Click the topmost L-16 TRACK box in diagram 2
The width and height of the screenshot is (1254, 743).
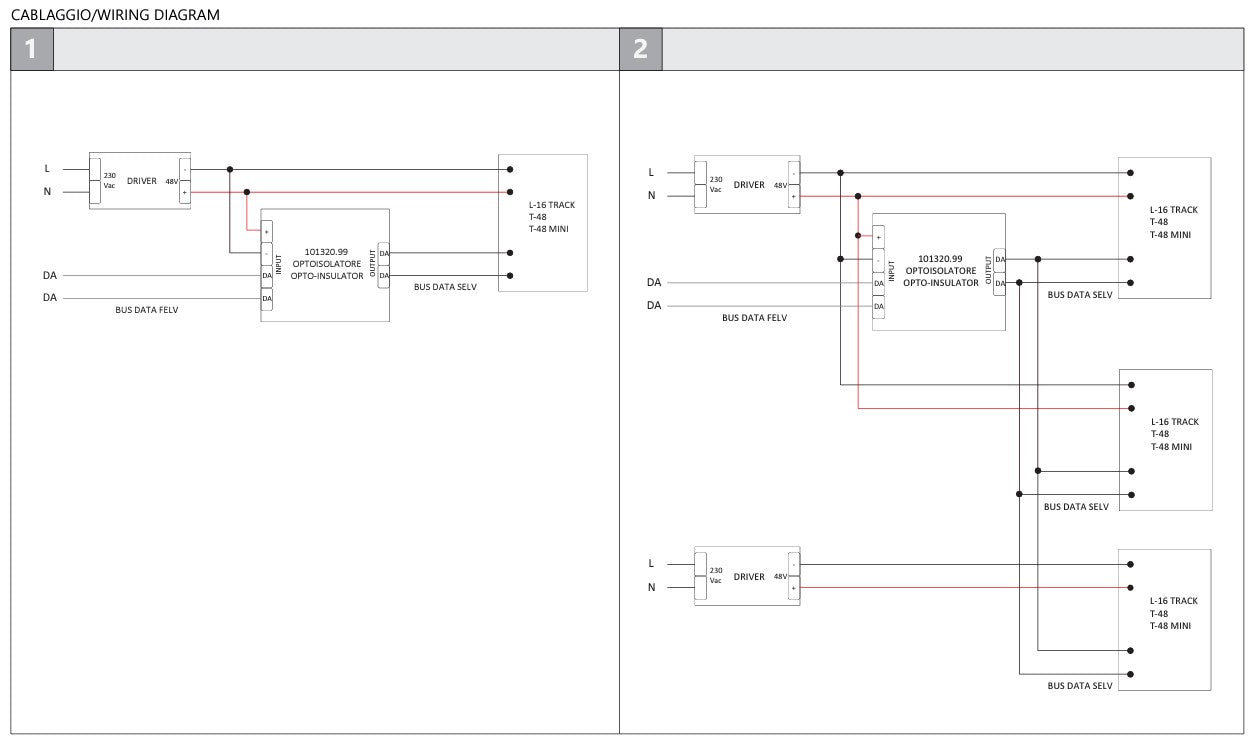pyautogui.click(x=1166, y=228)
